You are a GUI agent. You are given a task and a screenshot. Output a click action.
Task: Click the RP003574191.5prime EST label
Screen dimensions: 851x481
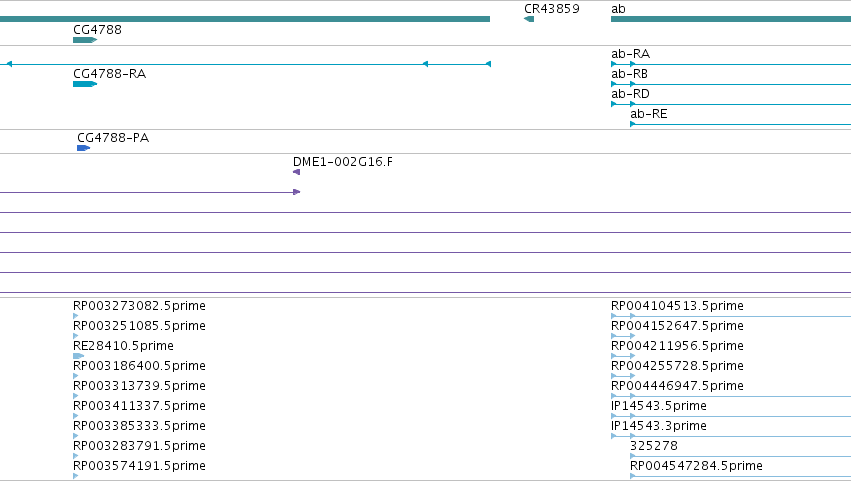click(139, 465)
